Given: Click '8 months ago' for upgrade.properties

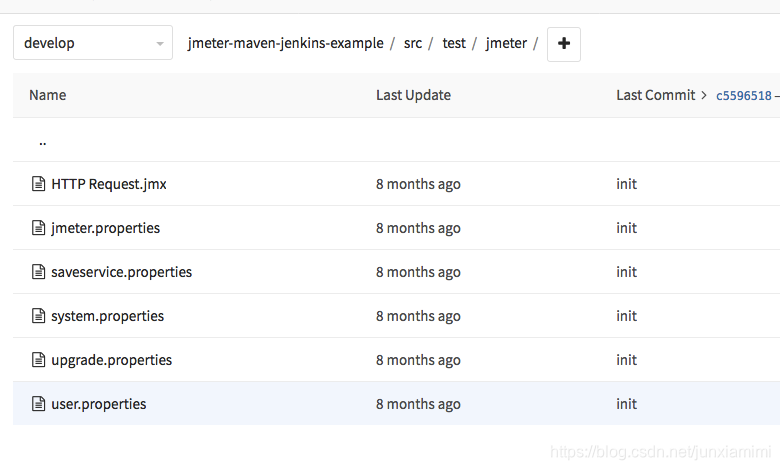Looking at the screenshot, I should click(x=418, y=360).
